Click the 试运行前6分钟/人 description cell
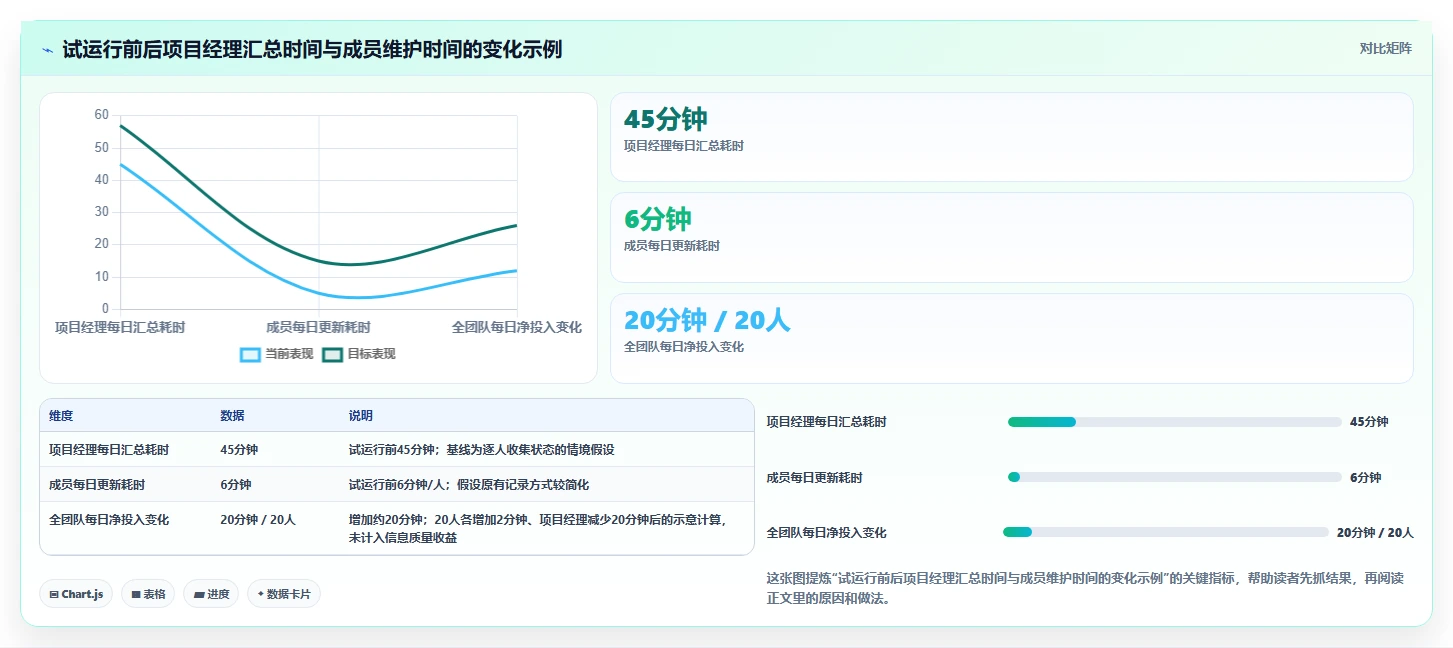This screenshot has height=648, width=1453. 468,485
